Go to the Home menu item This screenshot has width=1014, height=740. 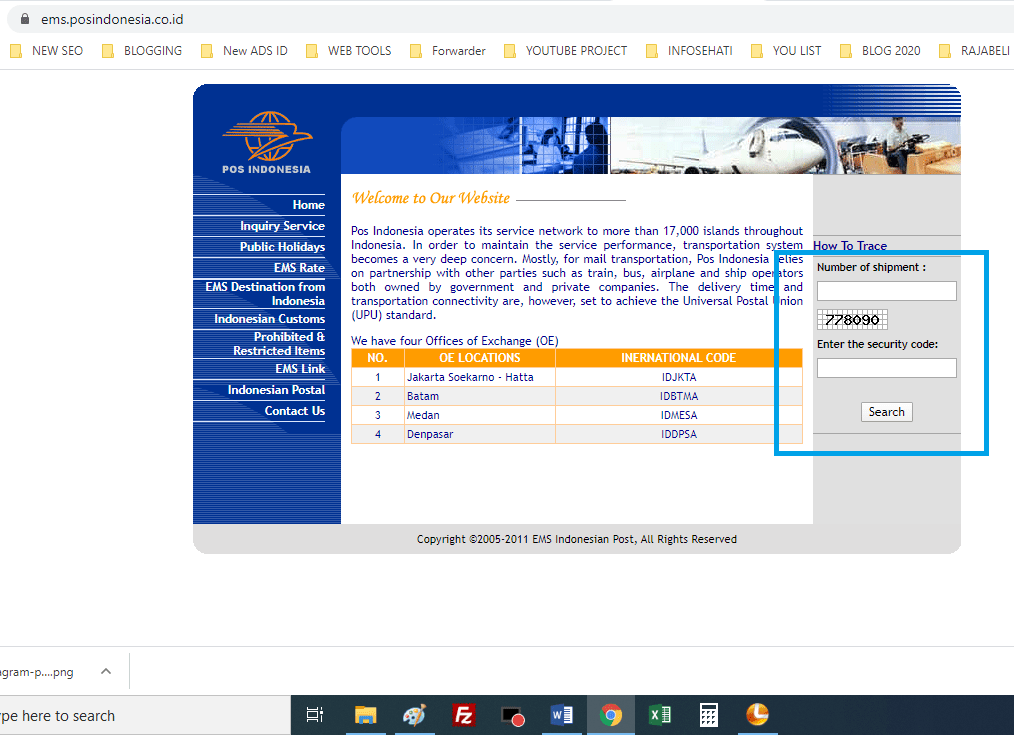[308, 205]
